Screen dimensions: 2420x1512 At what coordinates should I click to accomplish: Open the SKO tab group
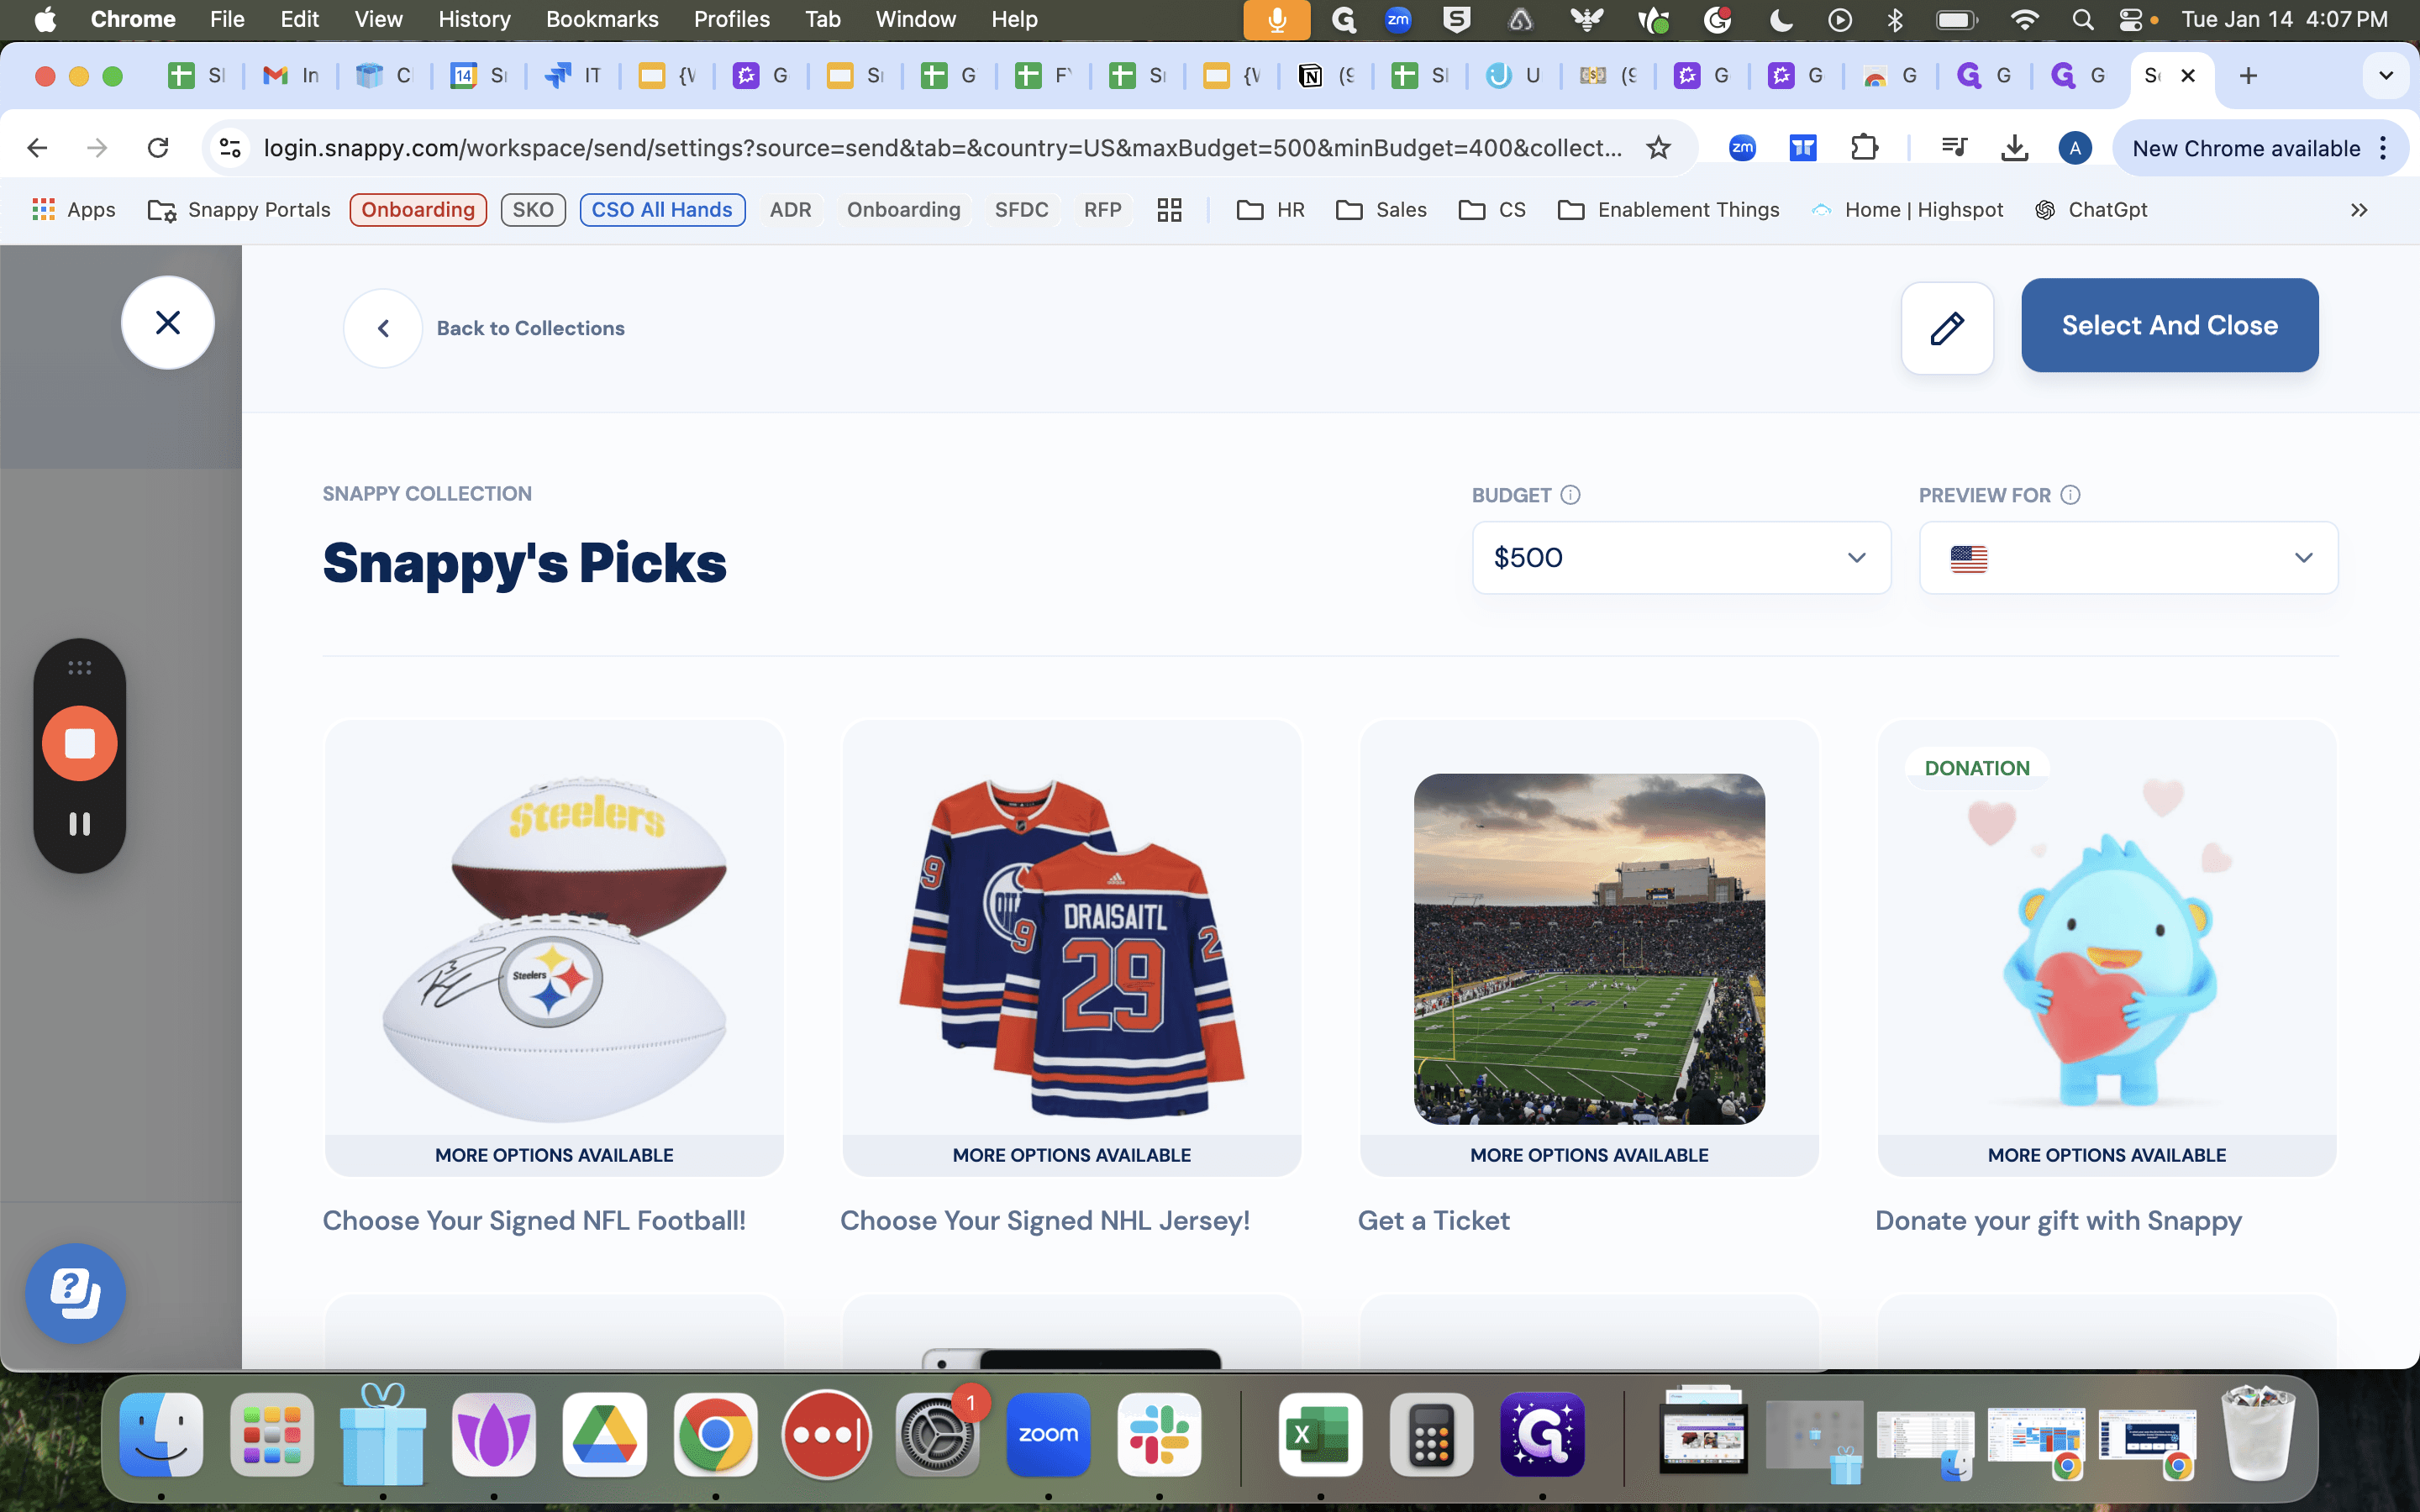533,209
